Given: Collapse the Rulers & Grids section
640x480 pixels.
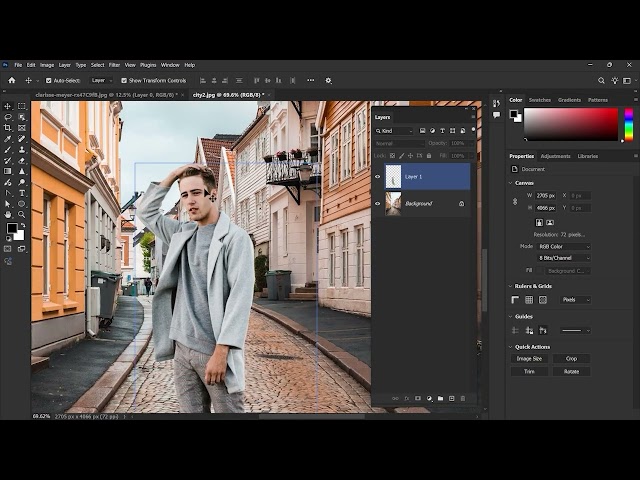Looking at the screenshot, I should point(511,286).
